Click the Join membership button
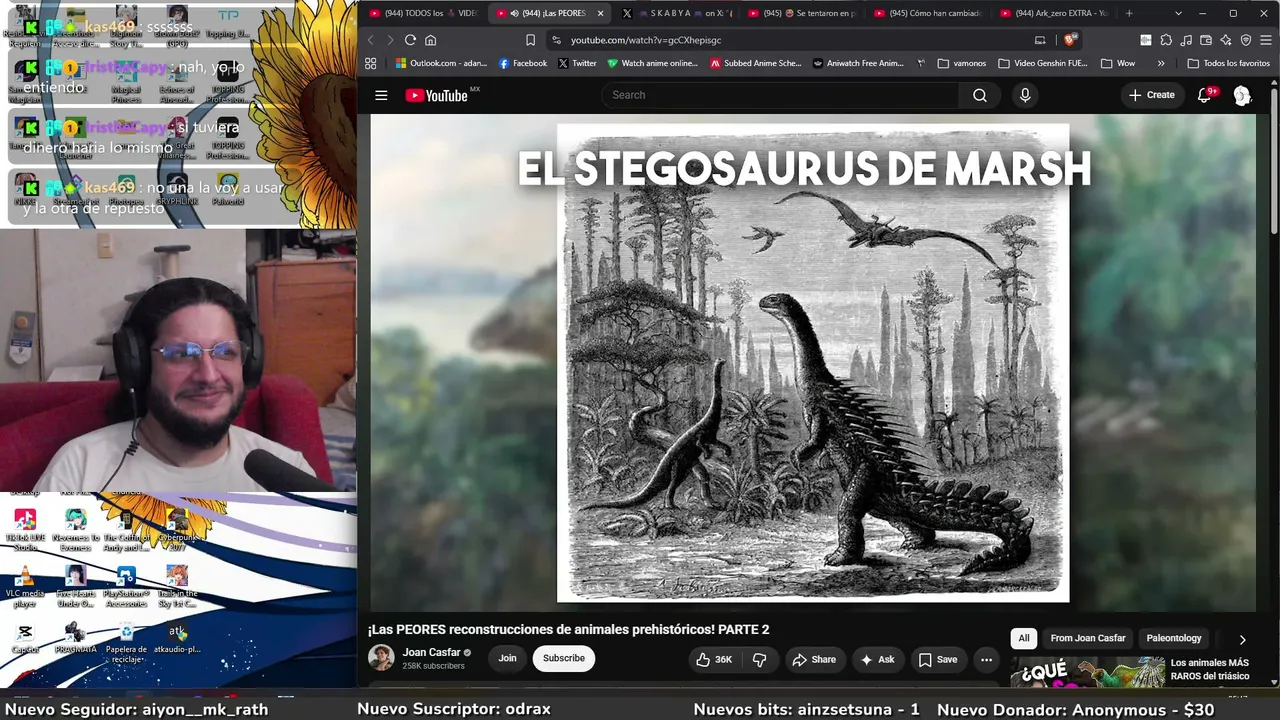The height and width of the screenshot is (720, 1280). [x=508, y=659]
